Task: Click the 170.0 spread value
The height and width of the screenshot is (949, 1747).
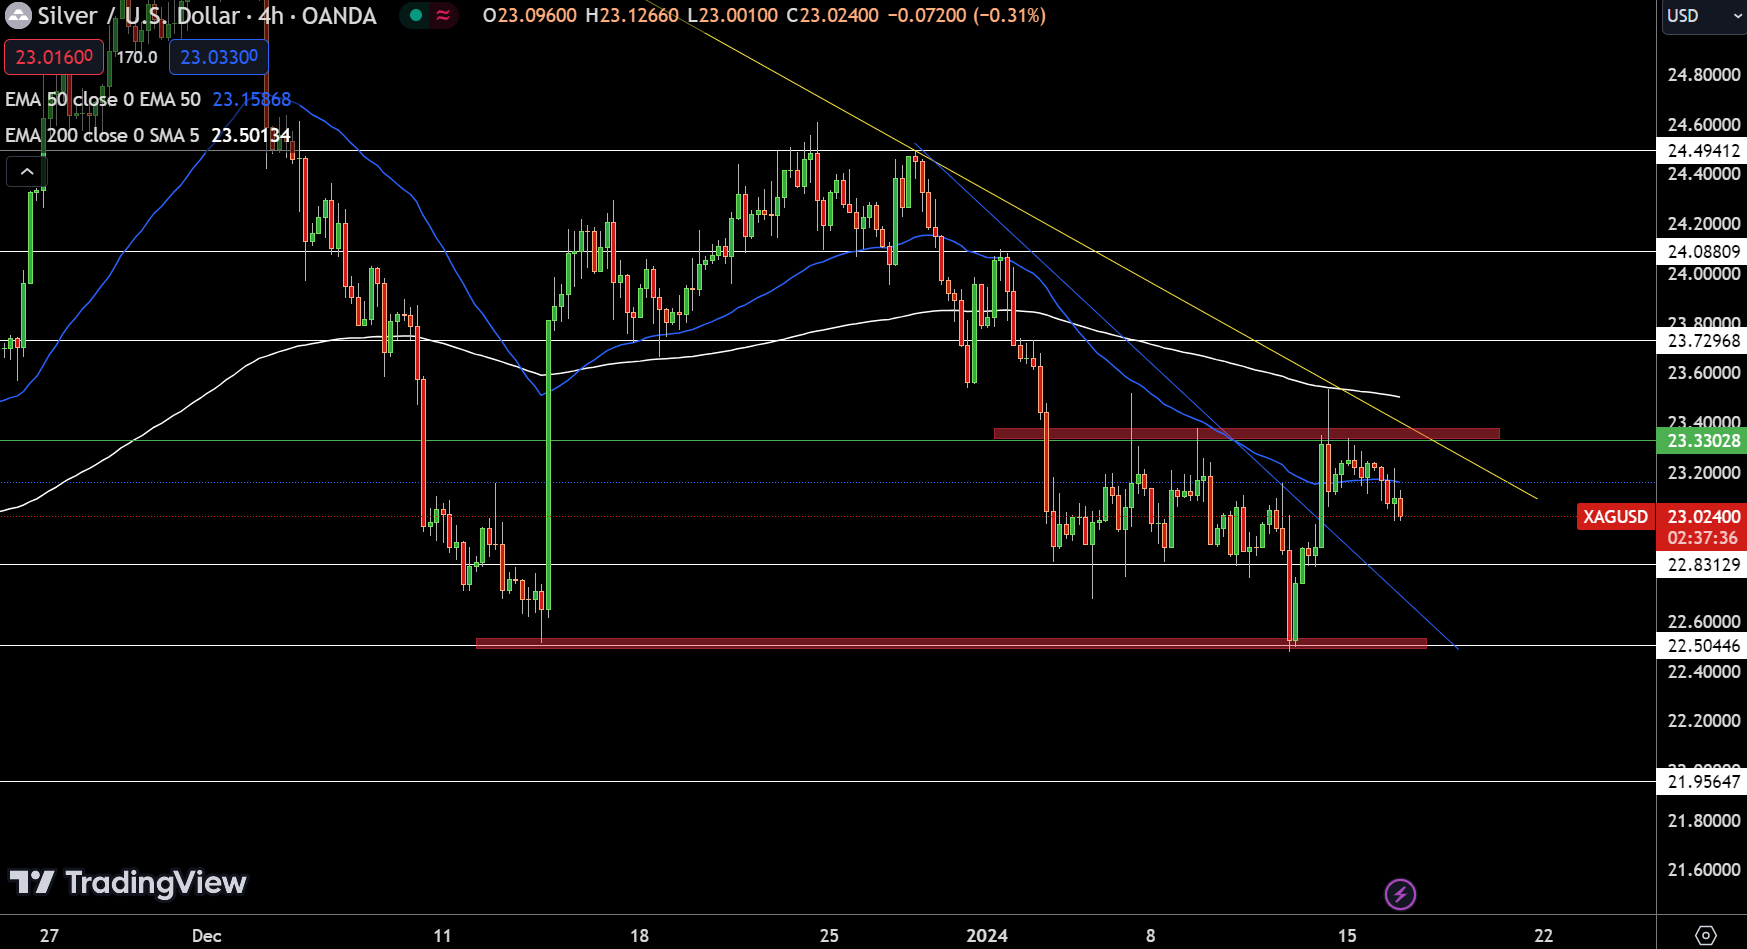Action: (x=137, y=57)
